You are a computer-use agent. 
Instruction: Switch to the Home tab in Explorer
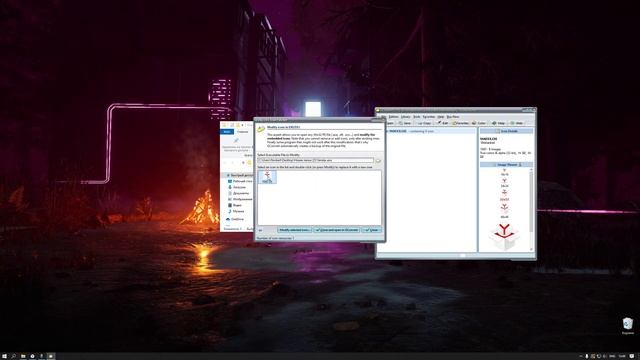[242, 132]
